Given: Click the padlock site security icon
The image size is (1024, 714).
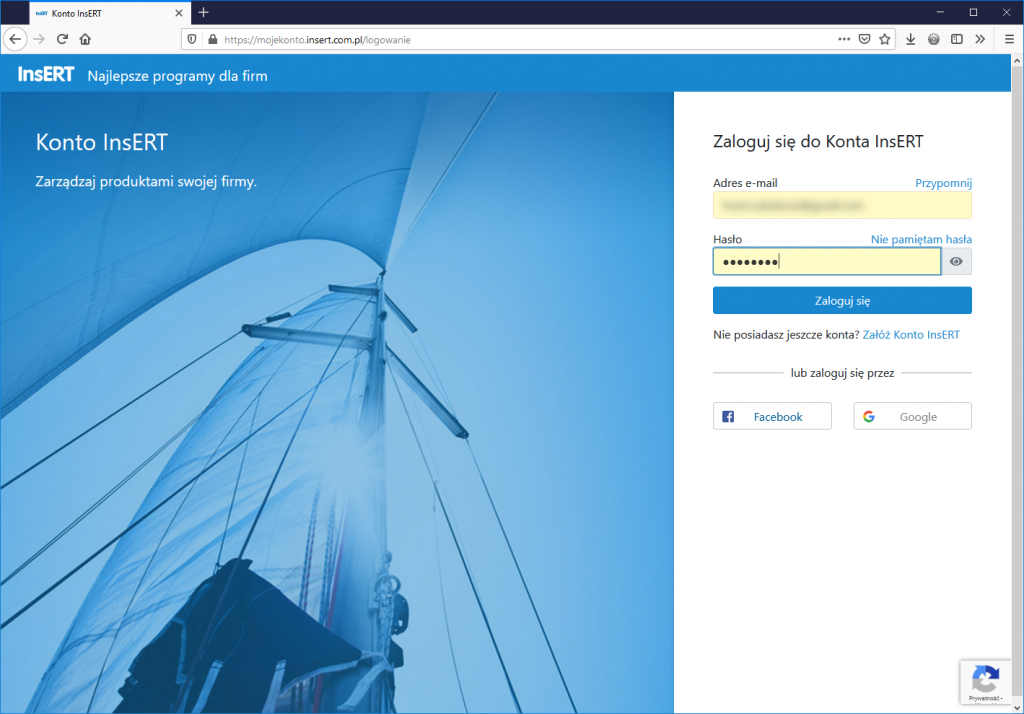Looking at the screenshot, I should click(x=212, y=39).
